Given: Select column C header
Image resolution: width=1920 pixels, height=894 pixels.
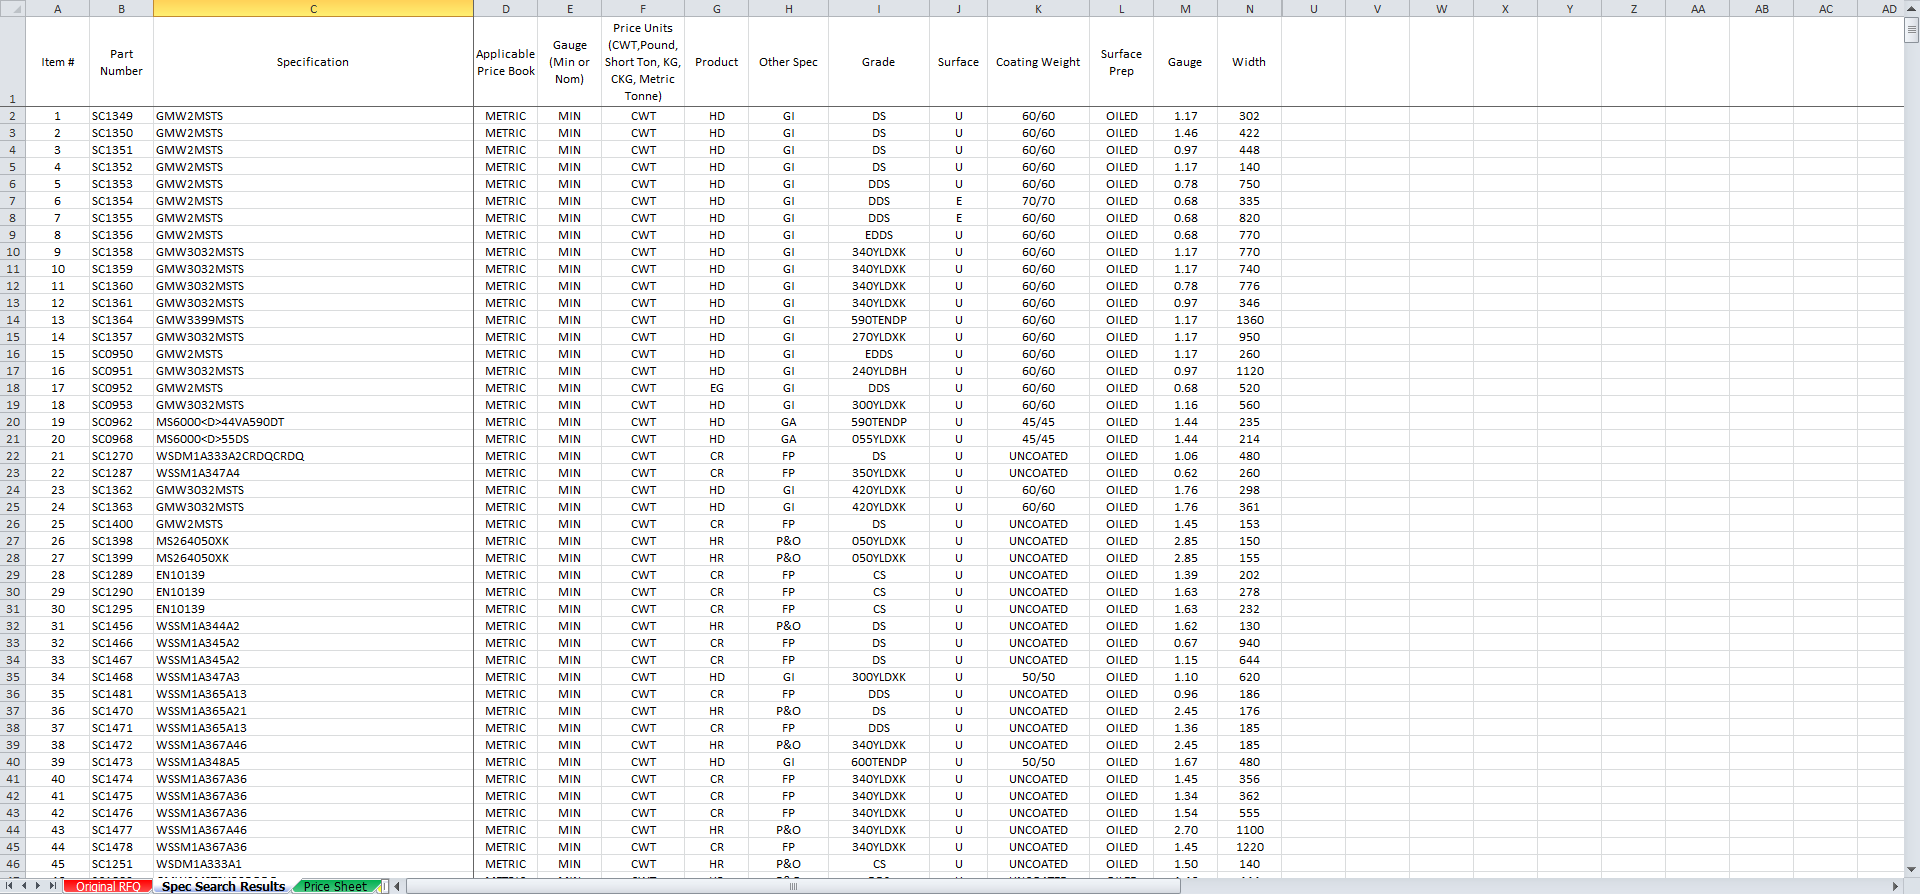Looking at the screenshot, I should [313, 9].
